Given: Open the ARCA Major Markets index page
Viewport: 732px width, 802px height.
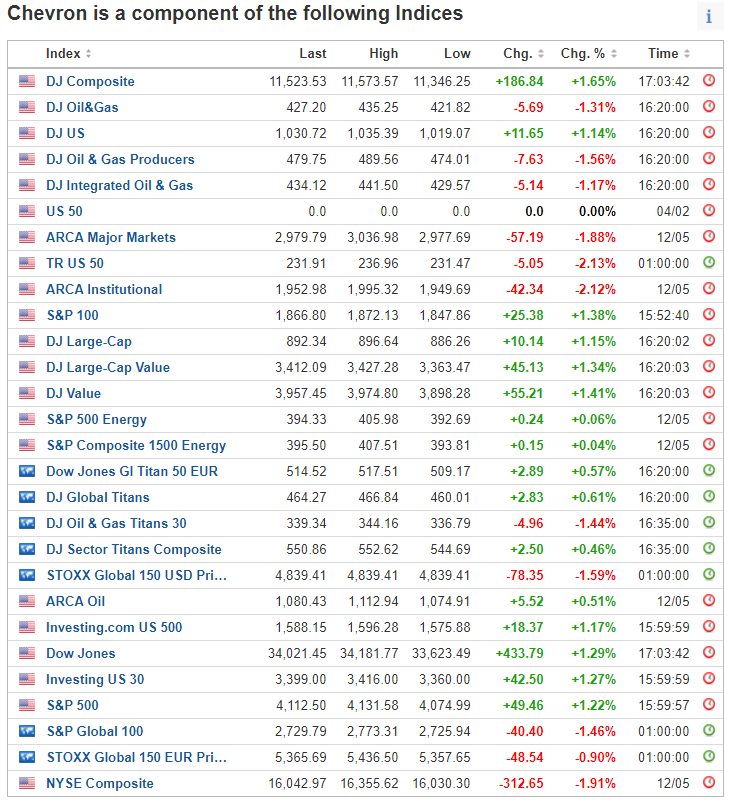Looking at the screenshot, I should tap(110, 237).
